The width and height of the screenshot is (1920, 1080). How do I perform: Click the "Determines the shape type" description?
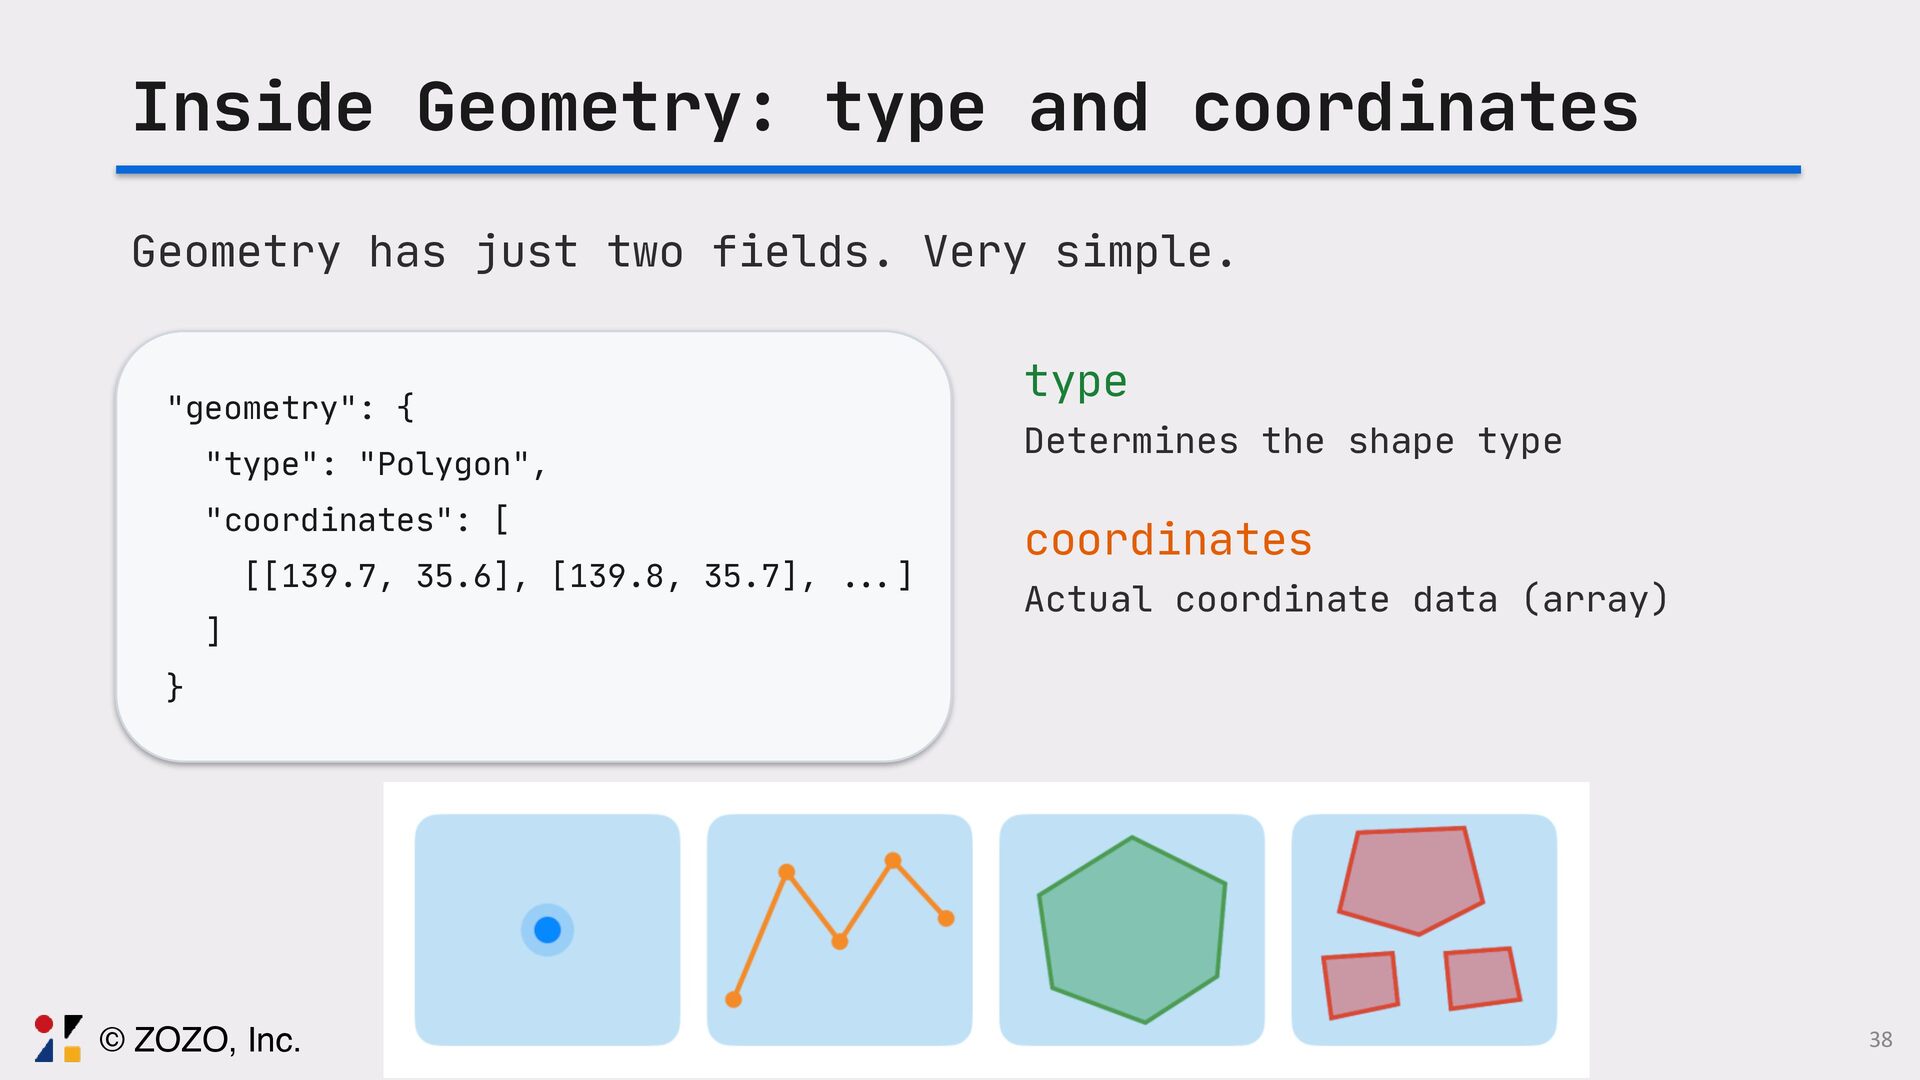click(x=1292, y=441)
